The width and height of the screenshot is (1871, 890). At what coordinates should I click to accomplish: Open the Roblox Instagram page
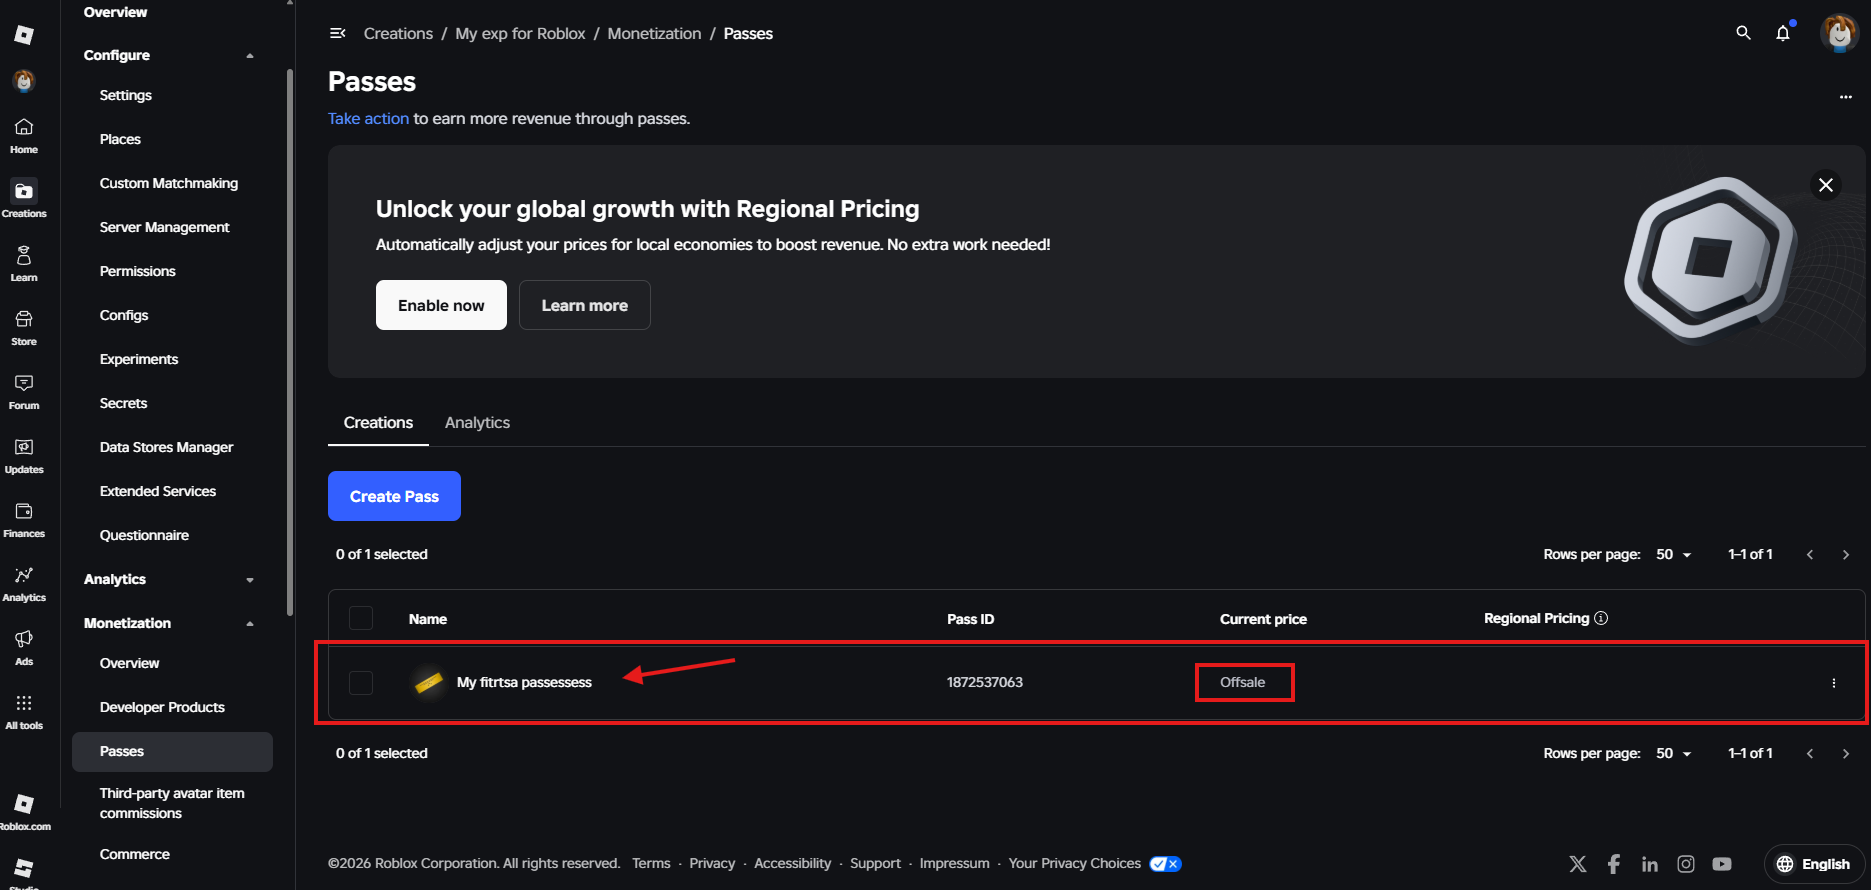click(1686, 864)
